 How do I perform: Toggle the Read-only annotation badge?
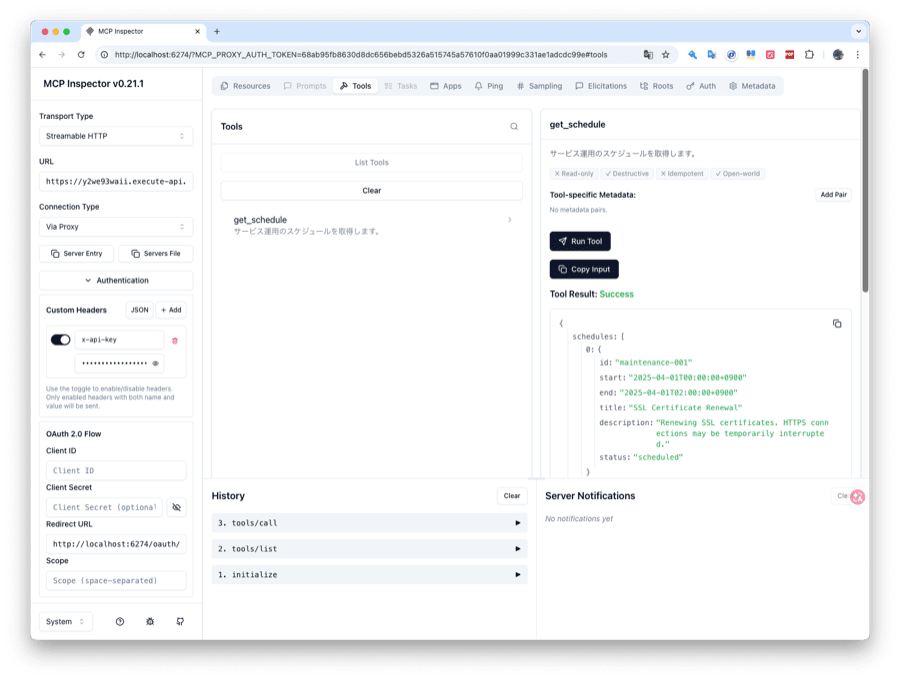pos(574,174)
